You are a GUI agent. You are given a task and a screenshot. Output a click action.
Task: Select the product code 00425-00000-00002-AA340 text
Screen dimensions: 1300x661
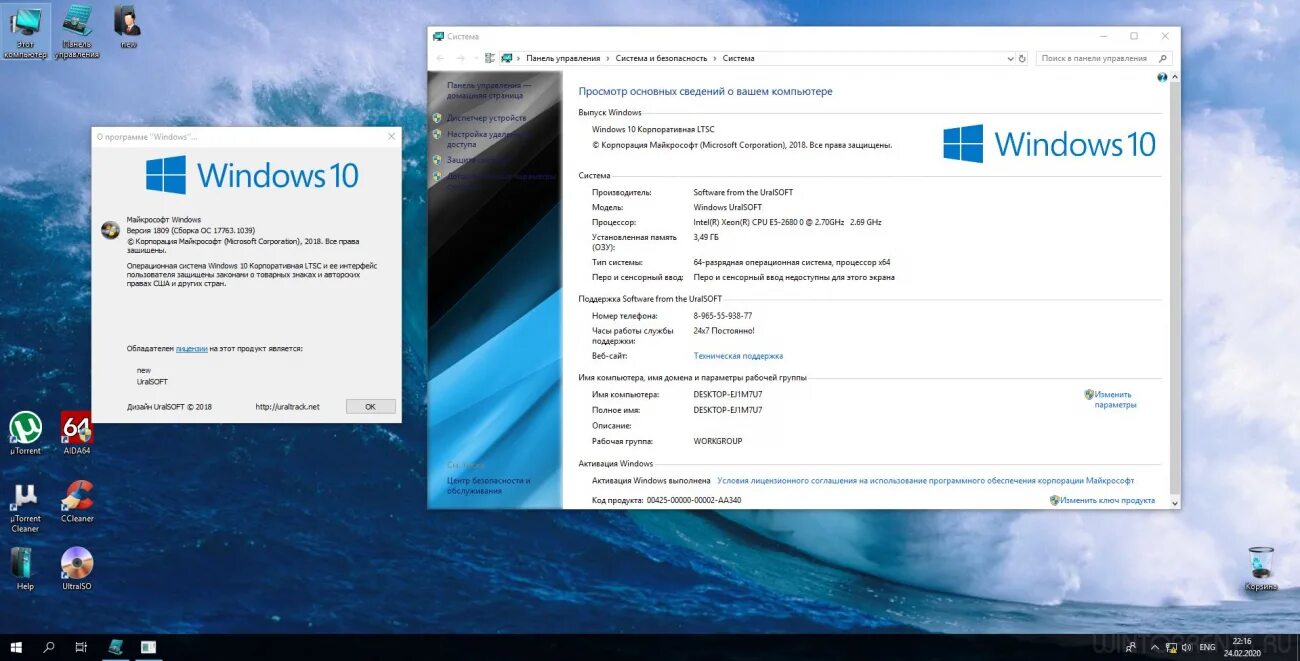click(x=694, y=500)
